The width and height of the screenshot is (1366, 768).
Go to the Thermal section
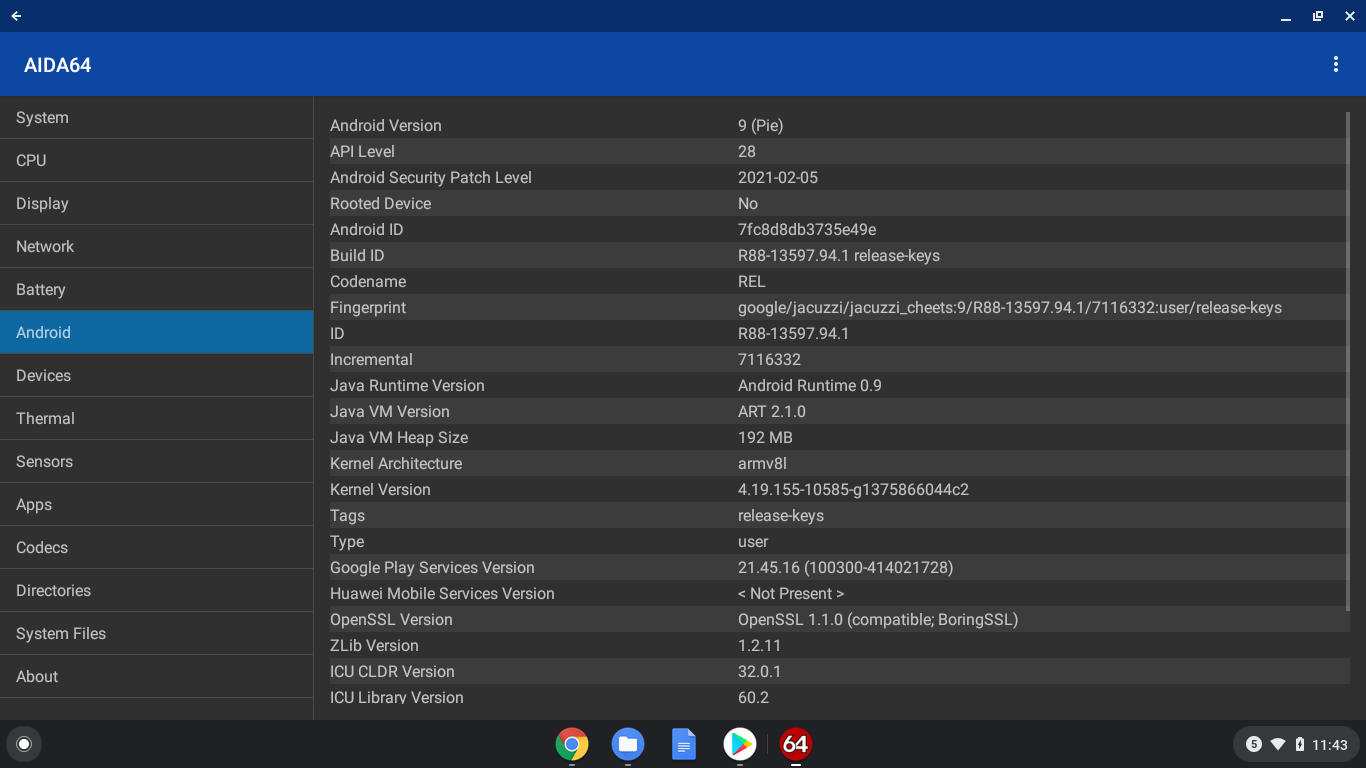157,418
